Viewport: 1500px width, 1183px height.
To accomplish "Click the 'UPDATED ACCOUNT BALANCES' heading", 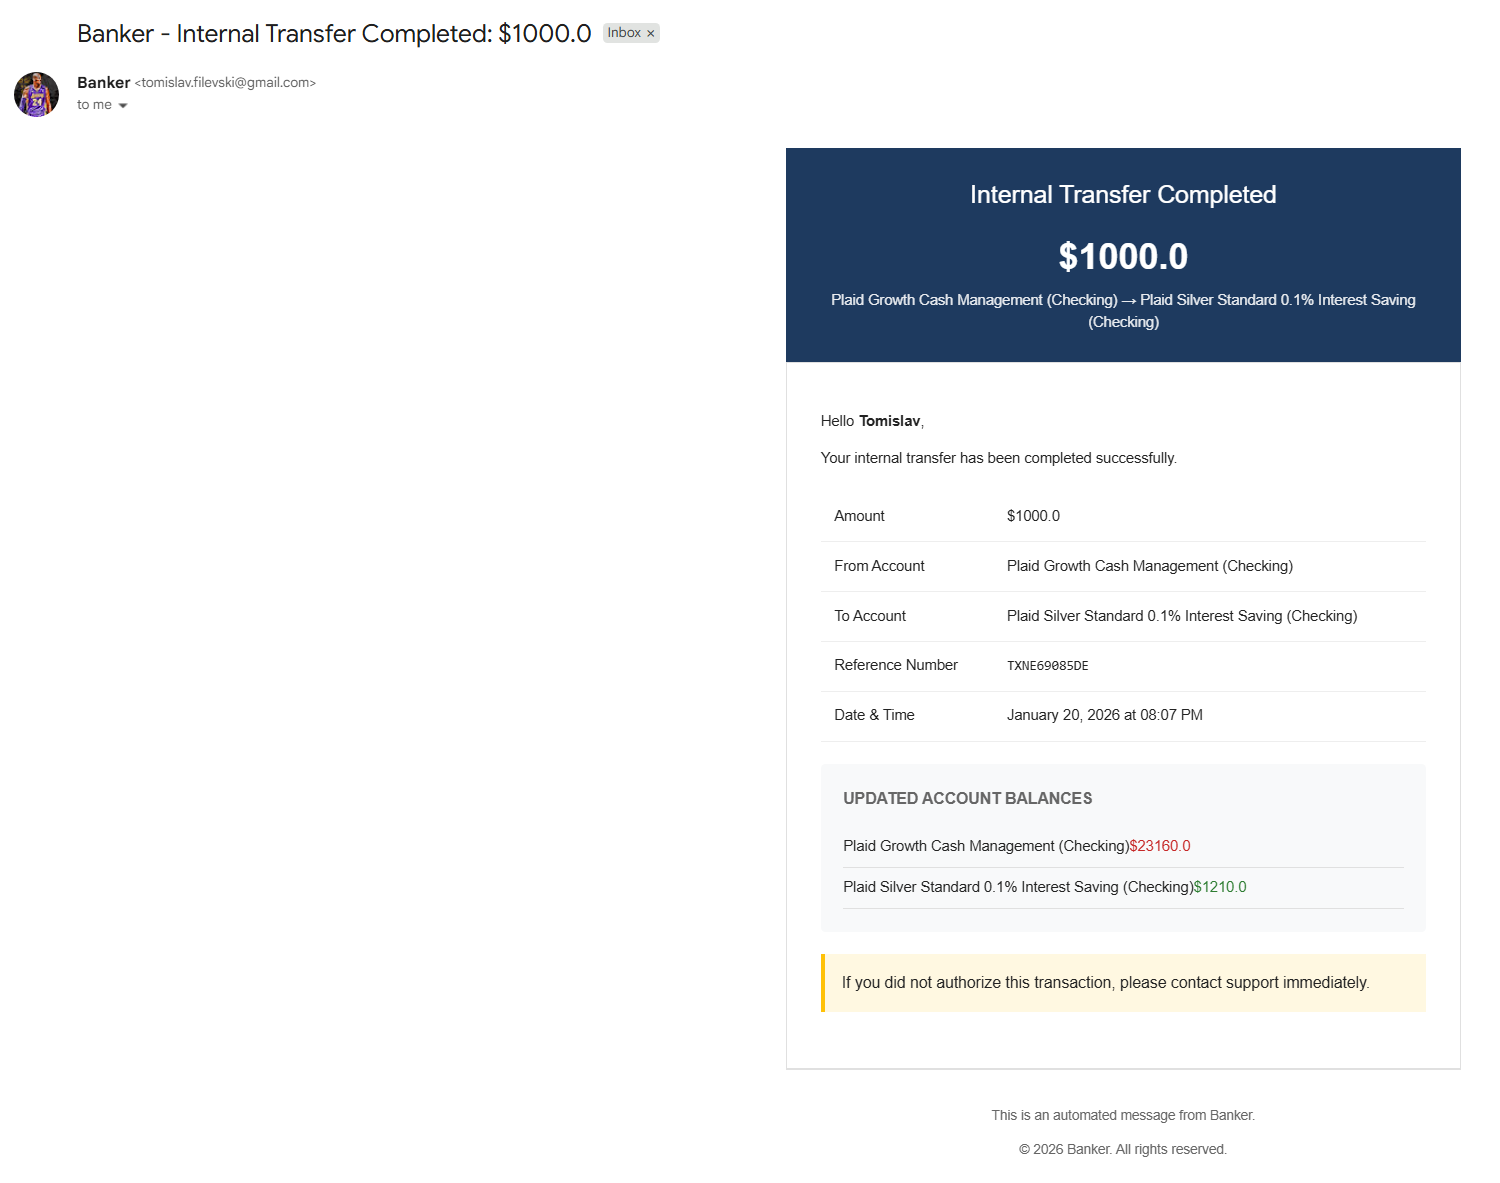I will (x=967, y=798).
